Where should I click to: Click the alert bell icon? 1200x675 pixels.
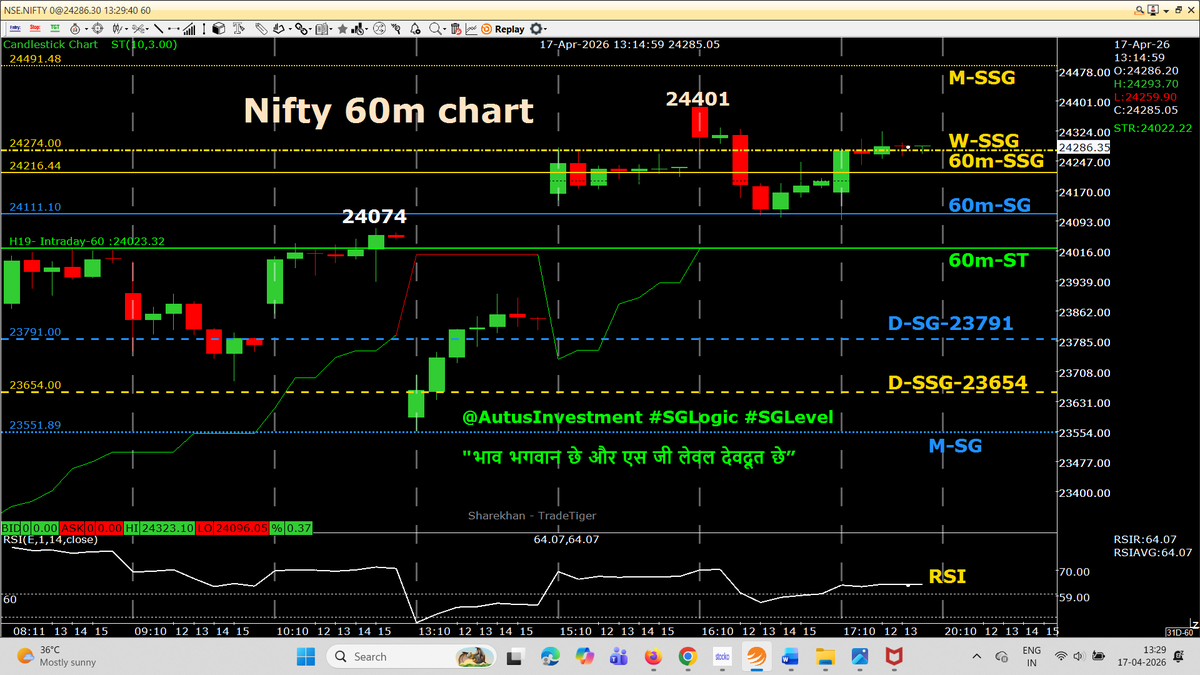414,29
